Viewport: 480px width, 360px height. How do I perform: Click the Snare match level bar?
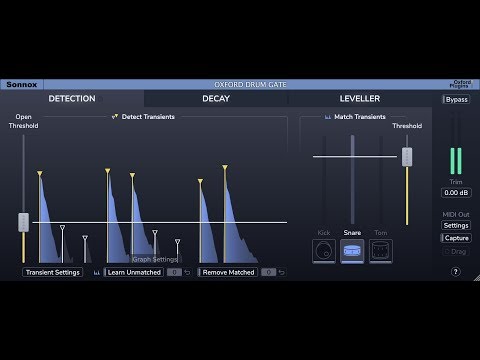(x=353, y=179)
